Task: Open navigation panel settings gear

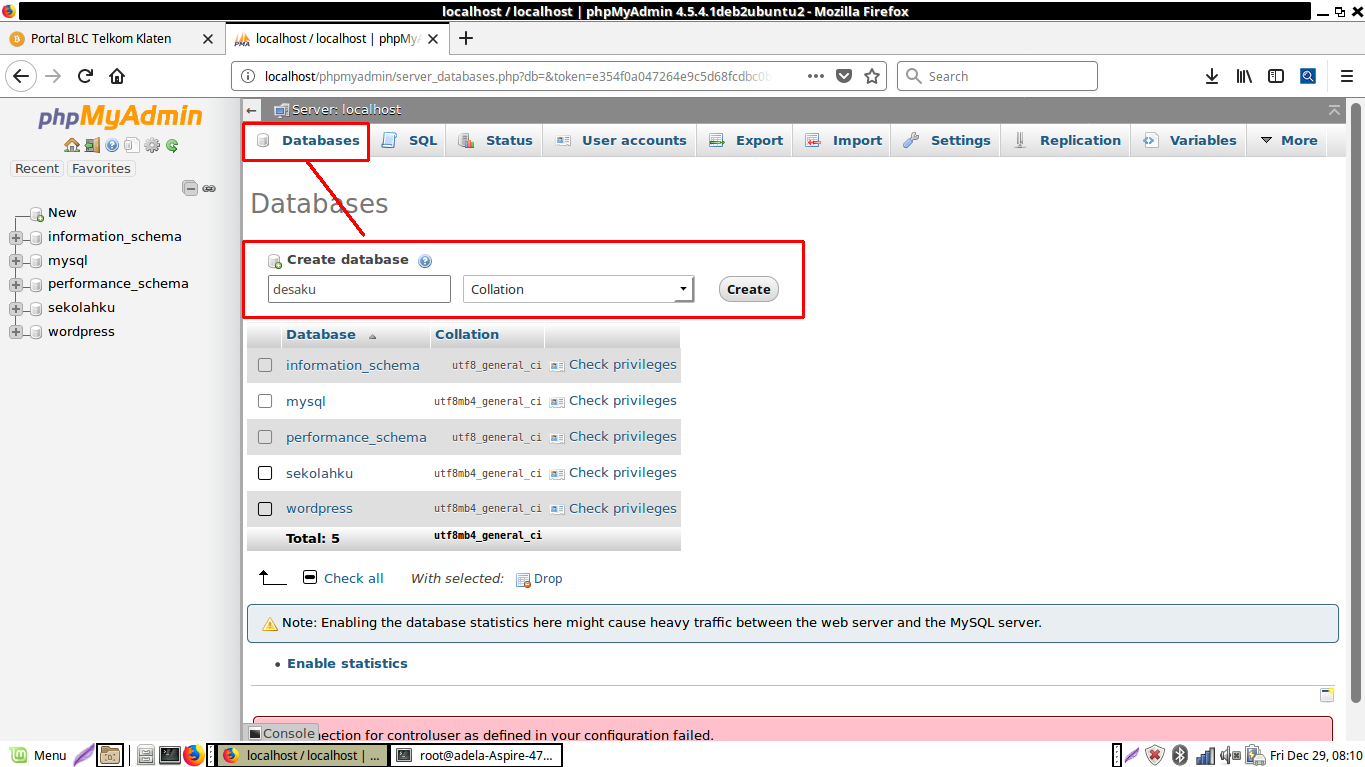Action: [x=152, y=145]
